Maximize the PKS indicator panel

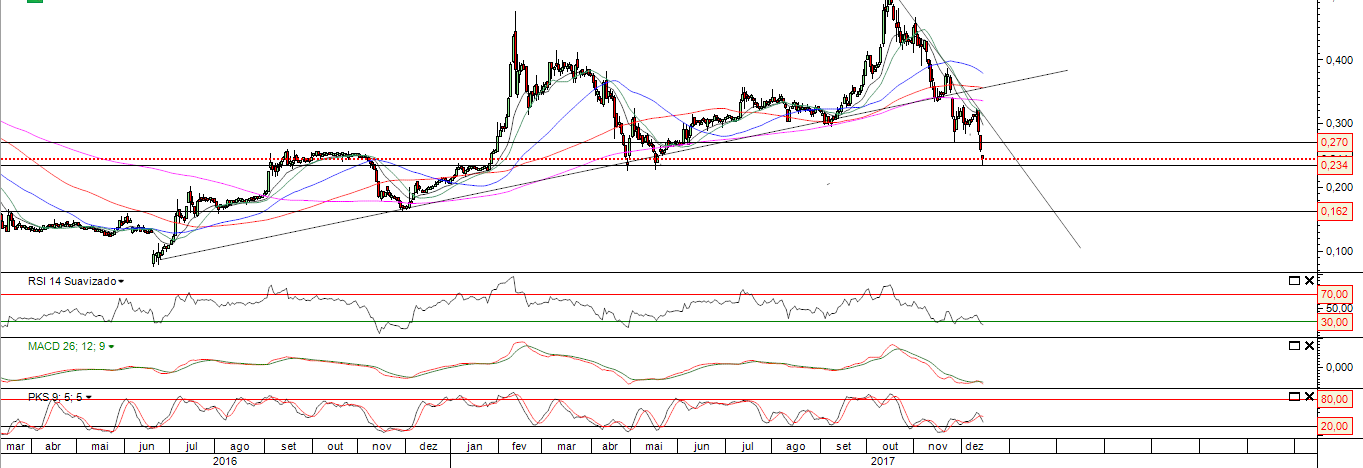click(1294, 397)
